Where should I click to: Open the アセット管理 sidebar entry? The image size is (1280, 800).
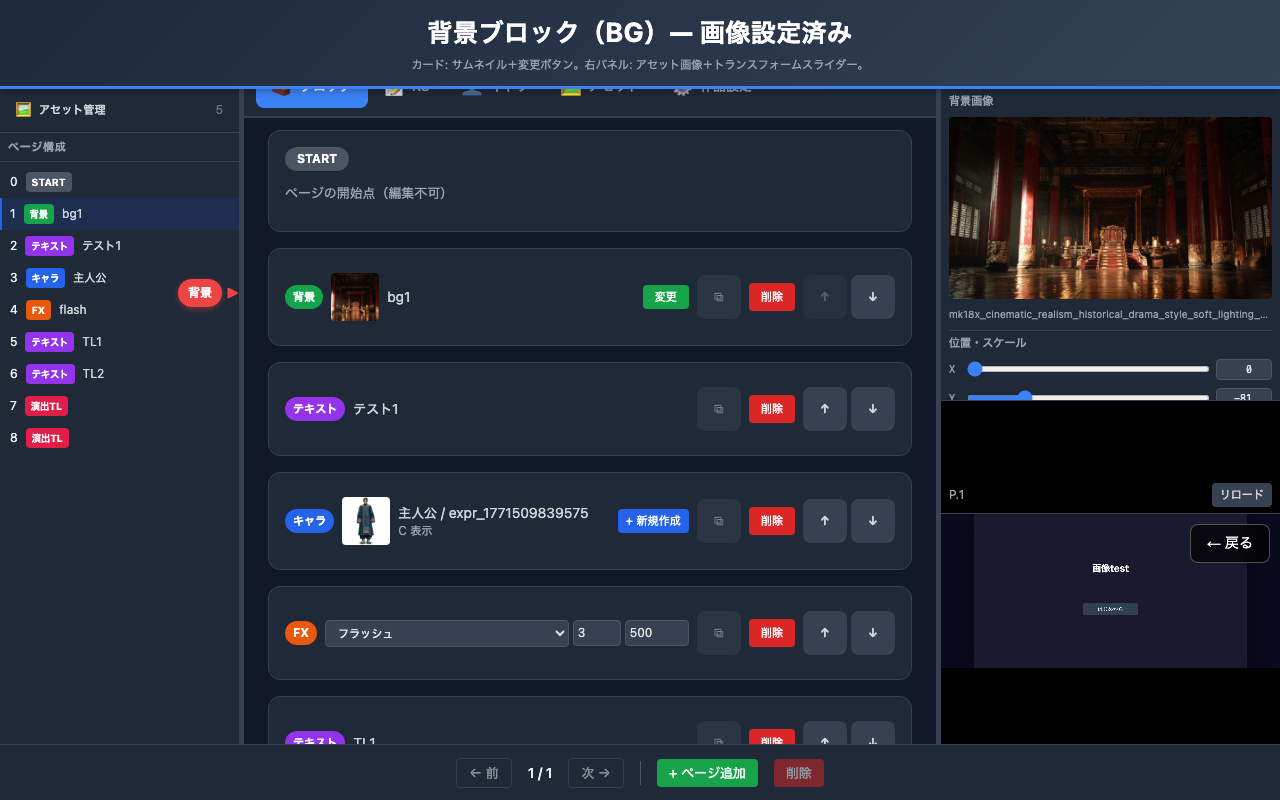[119, 110]
